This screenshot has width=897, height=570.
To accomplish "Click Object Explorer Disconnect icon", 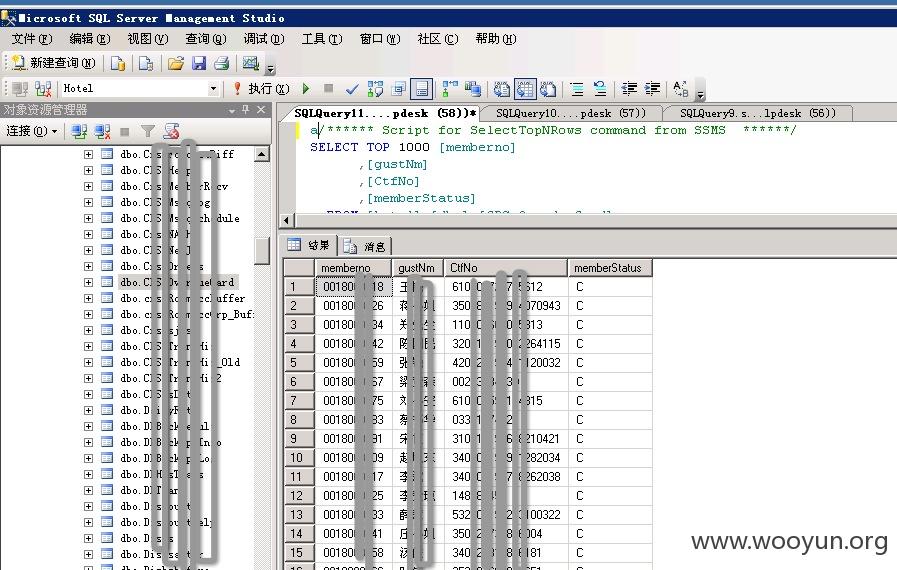I will (x=102, y=131).
